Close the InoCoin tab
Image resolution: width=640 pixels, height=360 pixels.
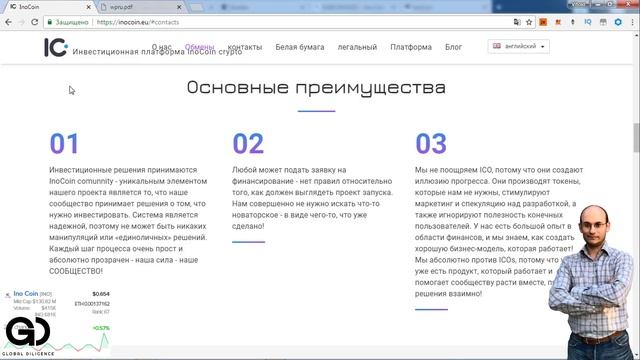coord(89,7)
